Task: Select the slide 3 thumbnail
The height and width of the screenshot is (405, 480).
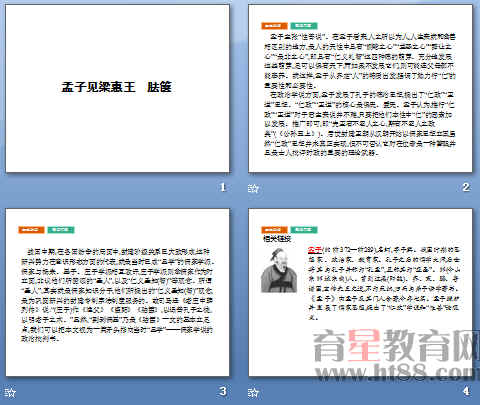Action: pos(118,292)
